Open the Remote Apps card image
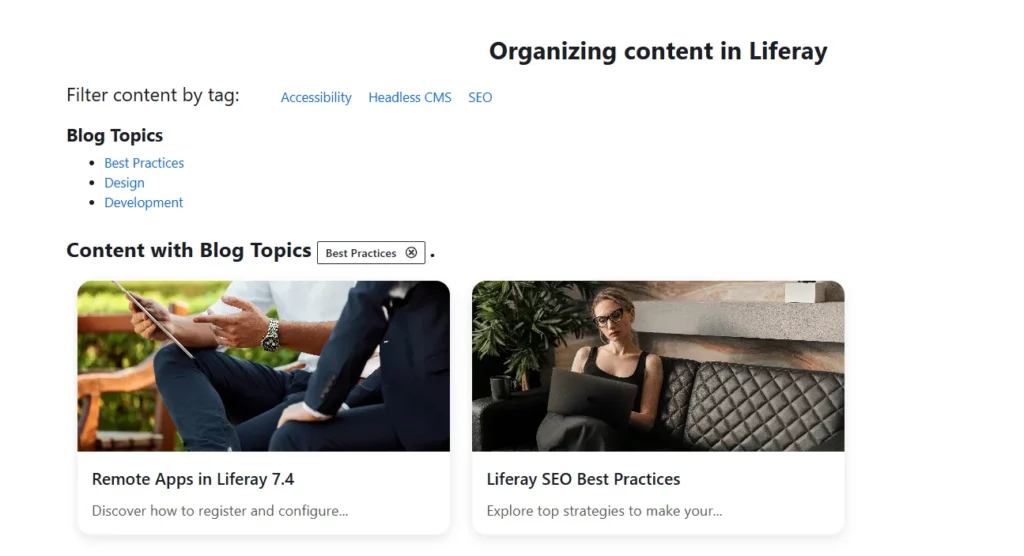The height and width of the screenshot is (556, 1024). click(263, 366)
